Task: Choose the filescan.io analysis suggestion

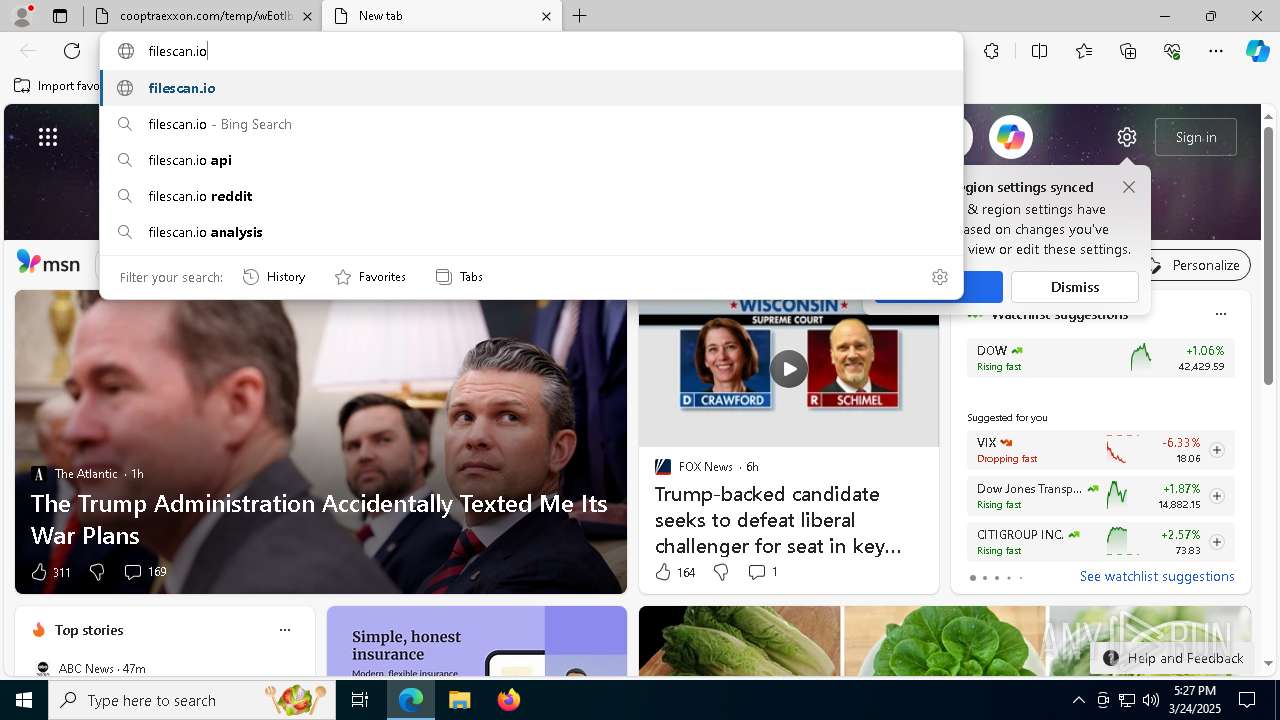Action: (531, 232)
